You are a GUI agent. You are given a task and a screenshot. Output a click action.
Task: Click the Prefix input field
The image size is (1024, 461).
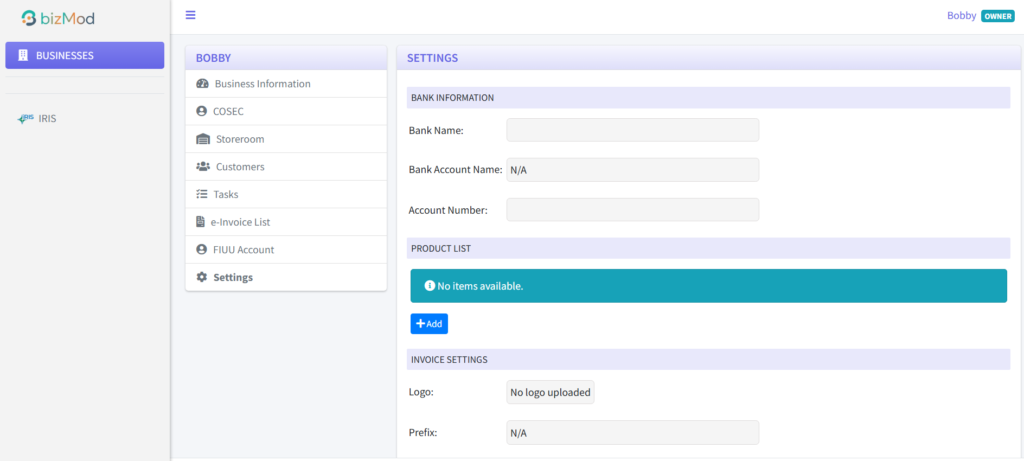pyautogui.click(x=632, y=433)
